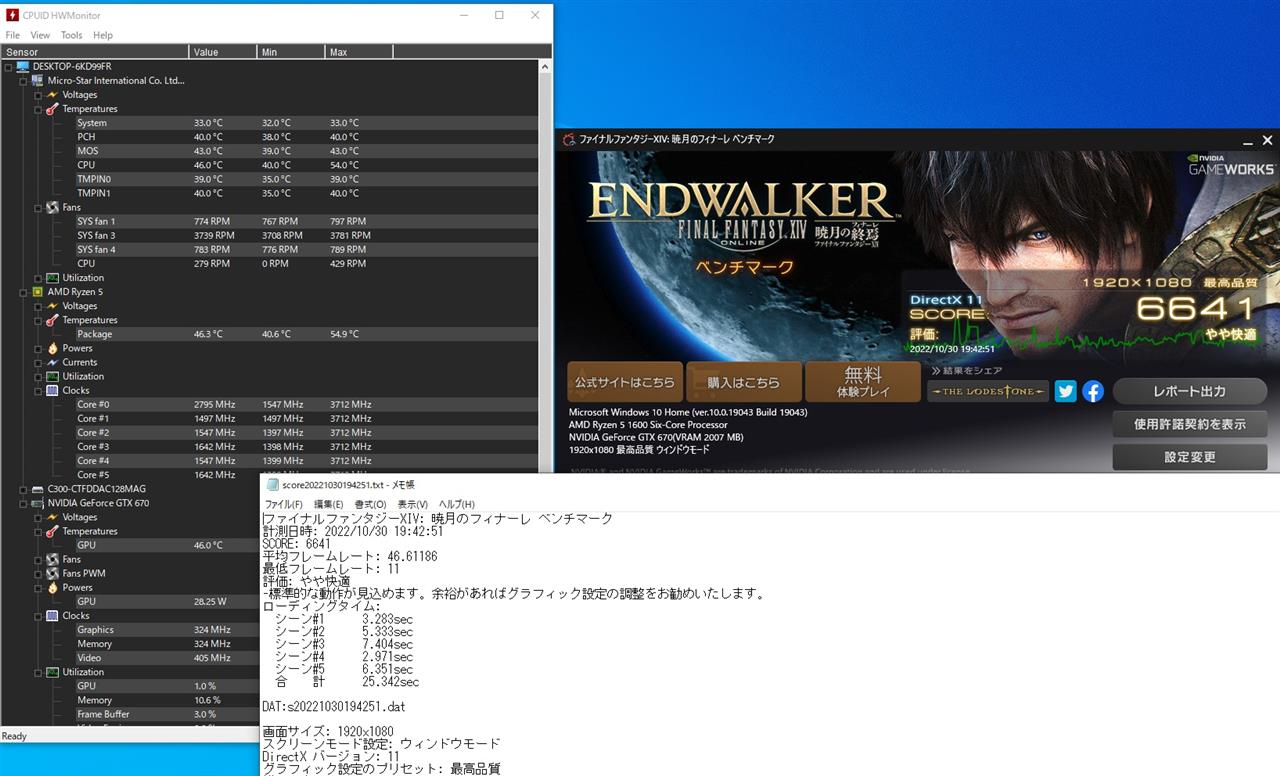Click the benchmark window title bar icon
This screenshot has width=1280, height=776.
point(569,139)
